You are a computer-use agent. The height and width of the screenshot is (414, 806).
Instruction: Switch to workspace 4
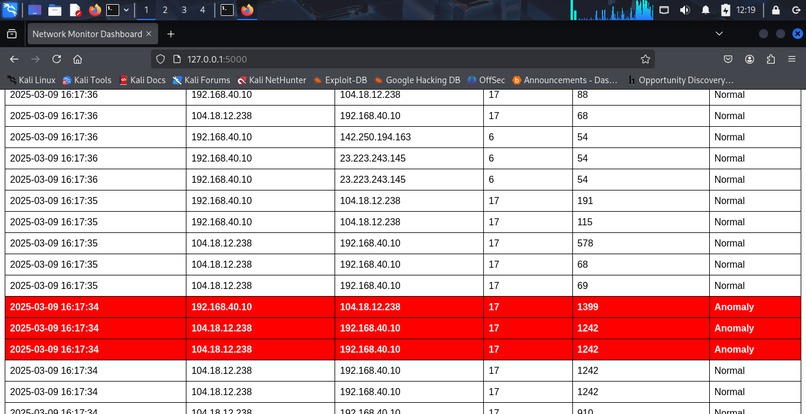click(x=202, y=10)
